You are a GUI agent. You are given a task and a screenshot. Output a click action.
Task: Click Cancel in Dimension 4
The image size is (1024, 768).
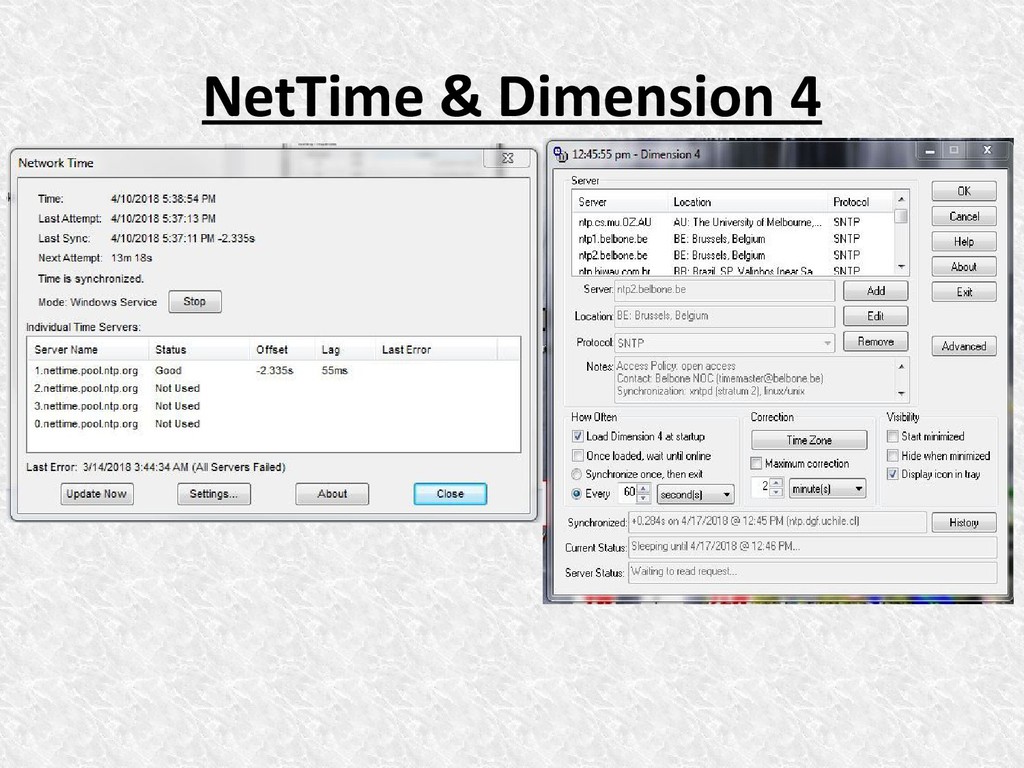[x=964, y=216]
